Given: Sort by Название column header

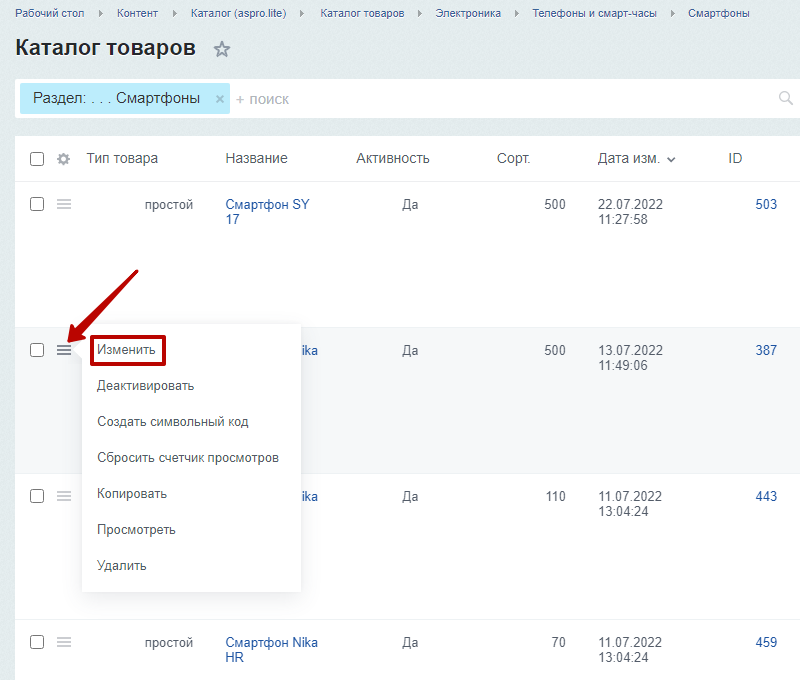Looking at the screenshot, I should [257, 159].
